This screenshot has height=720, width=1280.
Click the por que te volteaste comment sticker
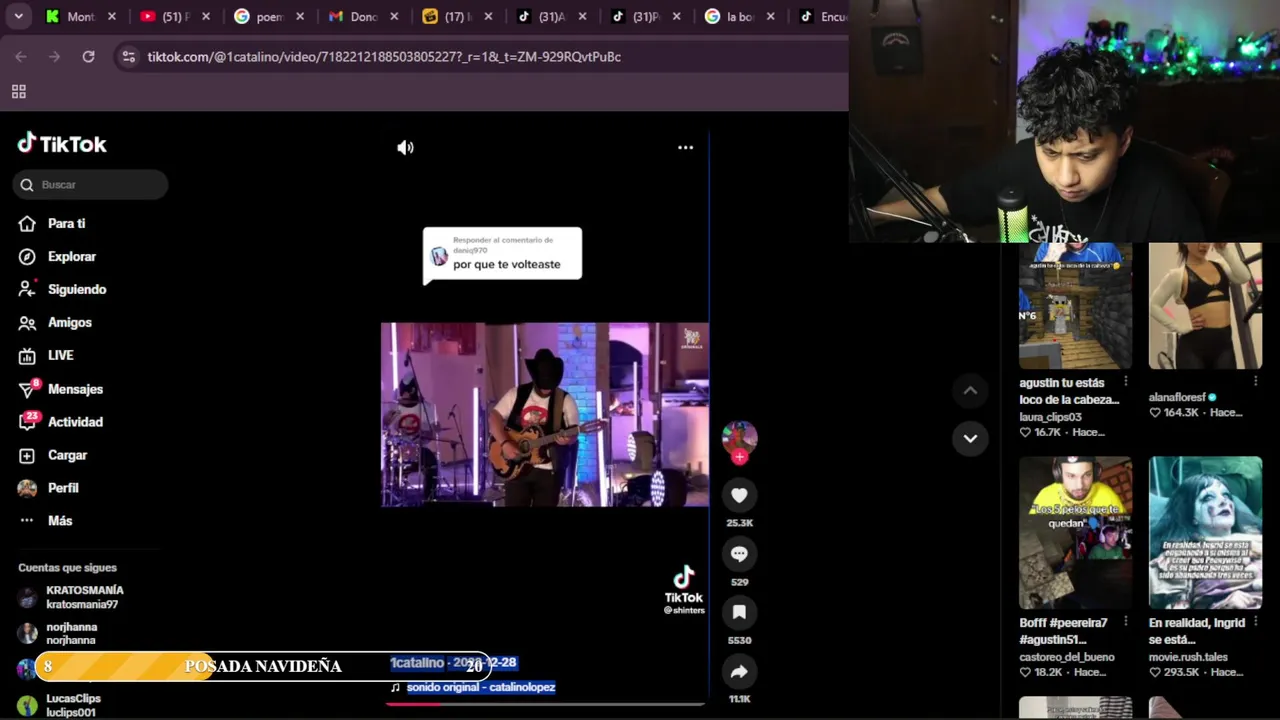coord(502,255)
